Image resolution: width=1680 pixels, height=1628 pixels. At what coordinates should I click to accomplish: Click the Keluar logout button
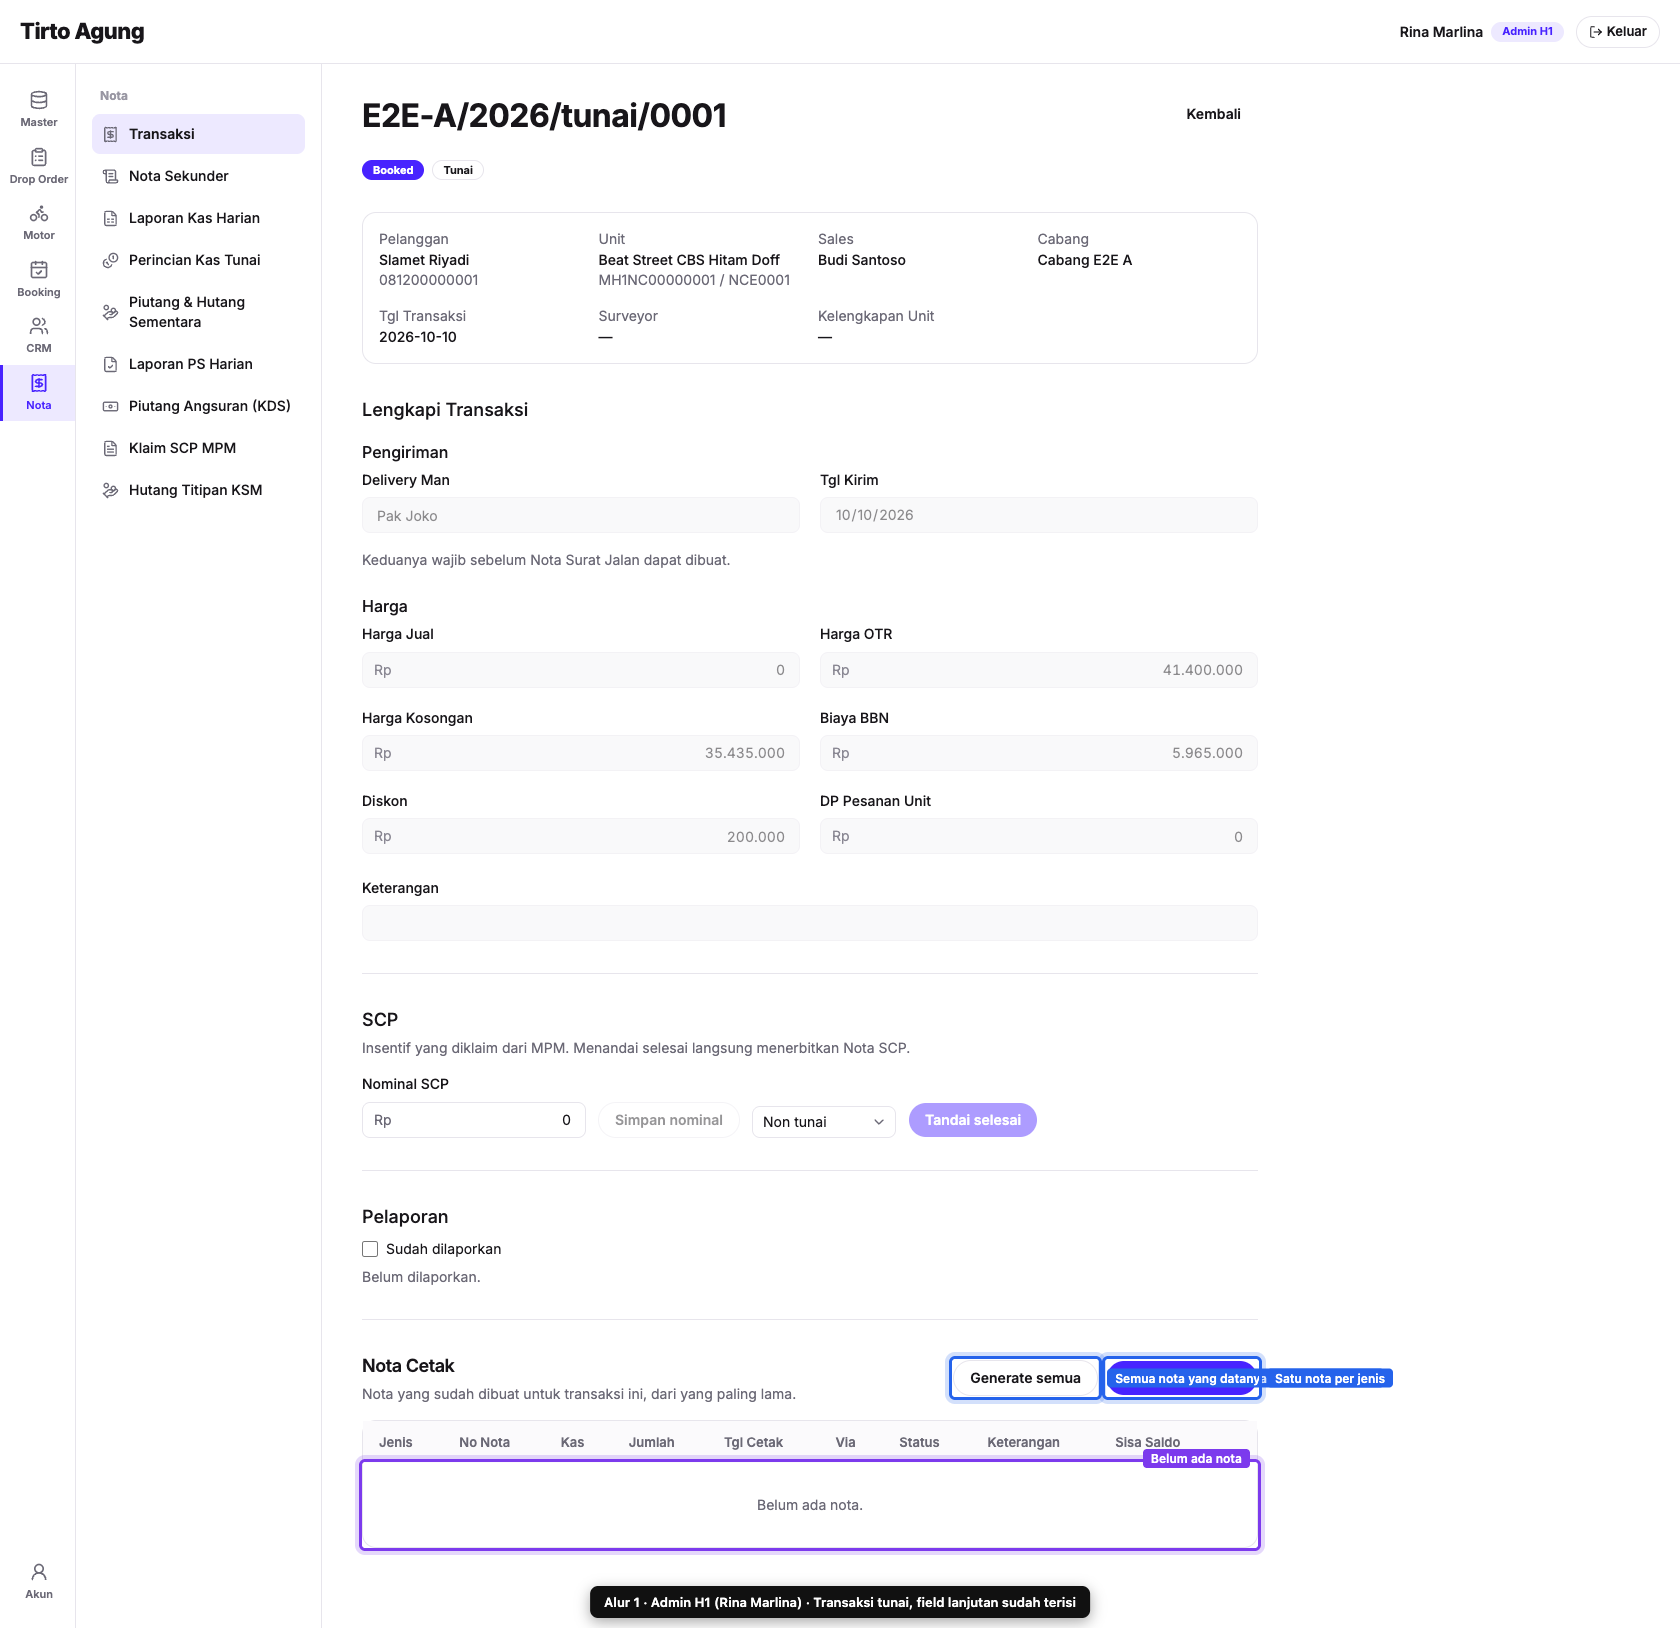click(x=1617, y=32)
